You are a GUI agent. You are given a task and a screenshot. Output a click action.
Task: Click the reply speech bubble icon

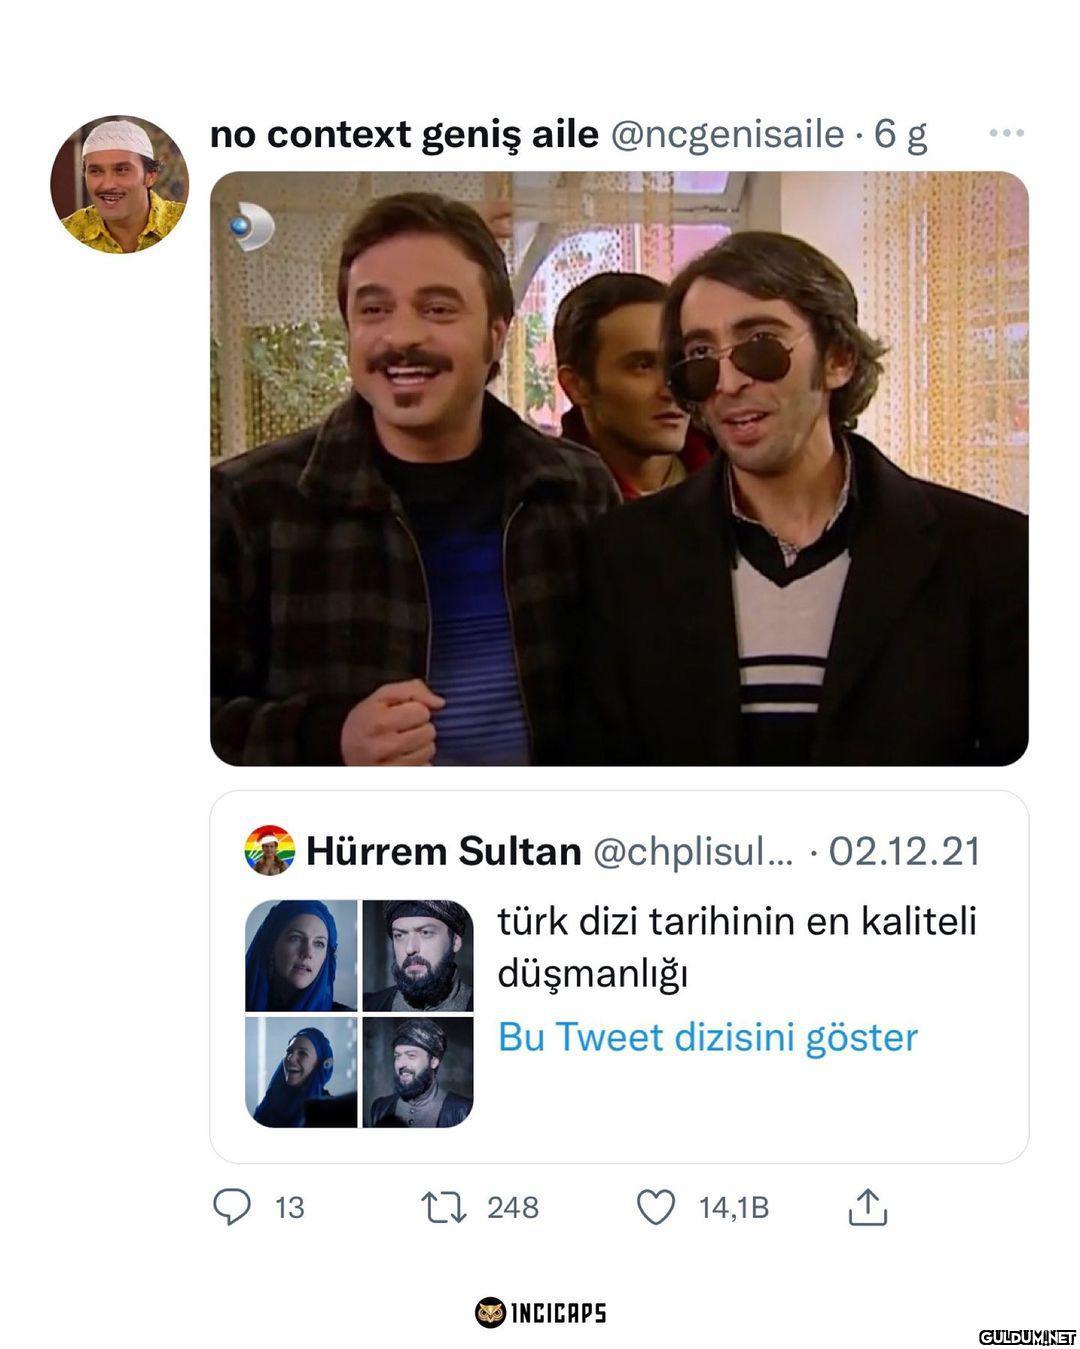click(232, 1207)
